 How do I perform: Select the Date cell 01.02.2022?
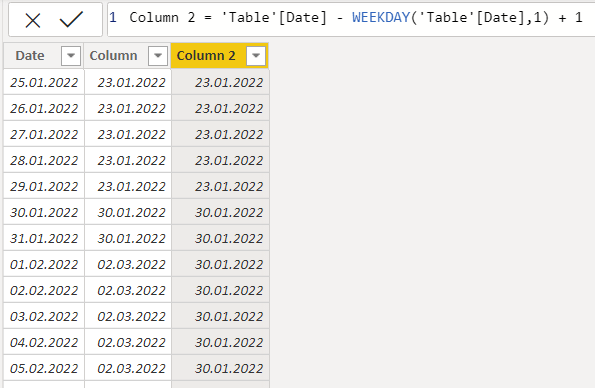click(44, 264)
